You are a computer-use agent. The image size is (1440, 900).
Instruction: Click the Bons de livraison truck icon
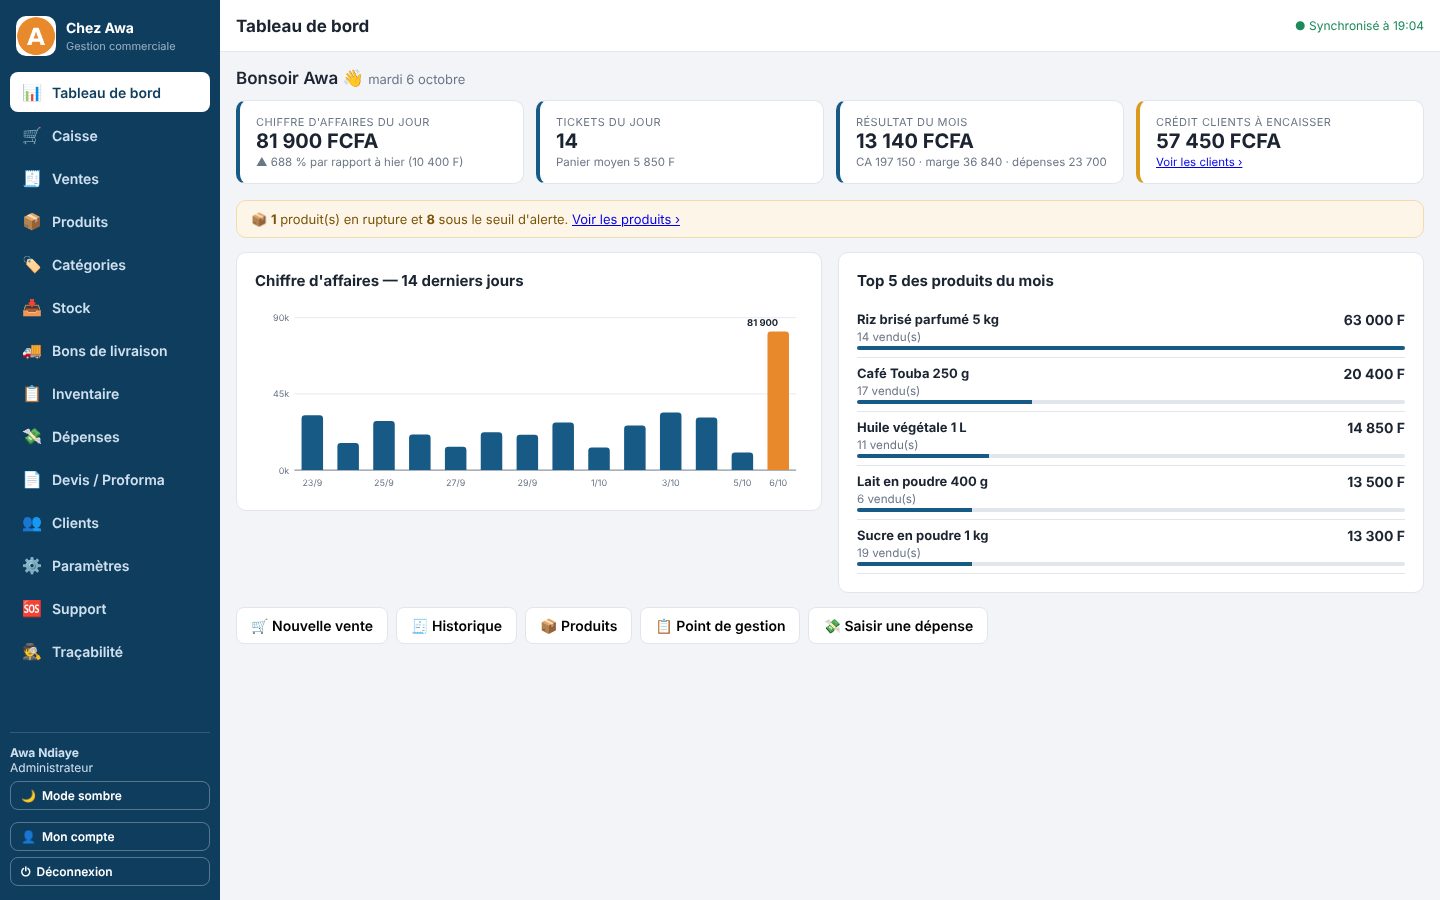pos(32,351)
